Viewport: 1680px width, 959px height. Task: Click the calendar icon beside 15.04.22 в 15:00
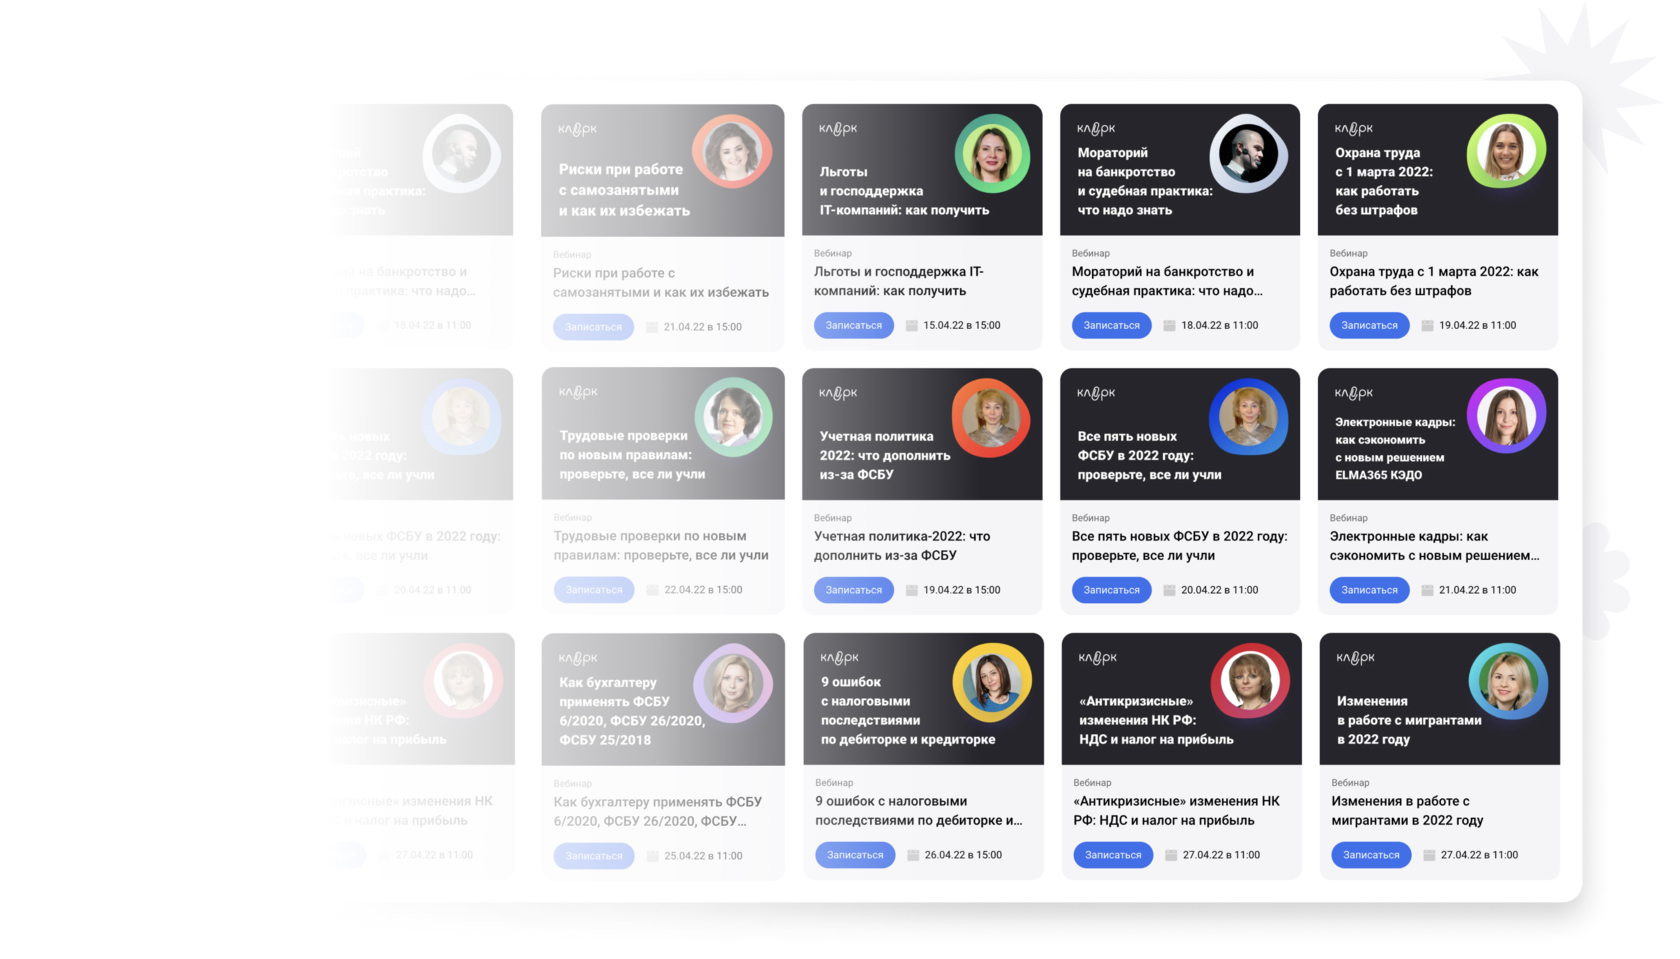click(x=912, y=326)
